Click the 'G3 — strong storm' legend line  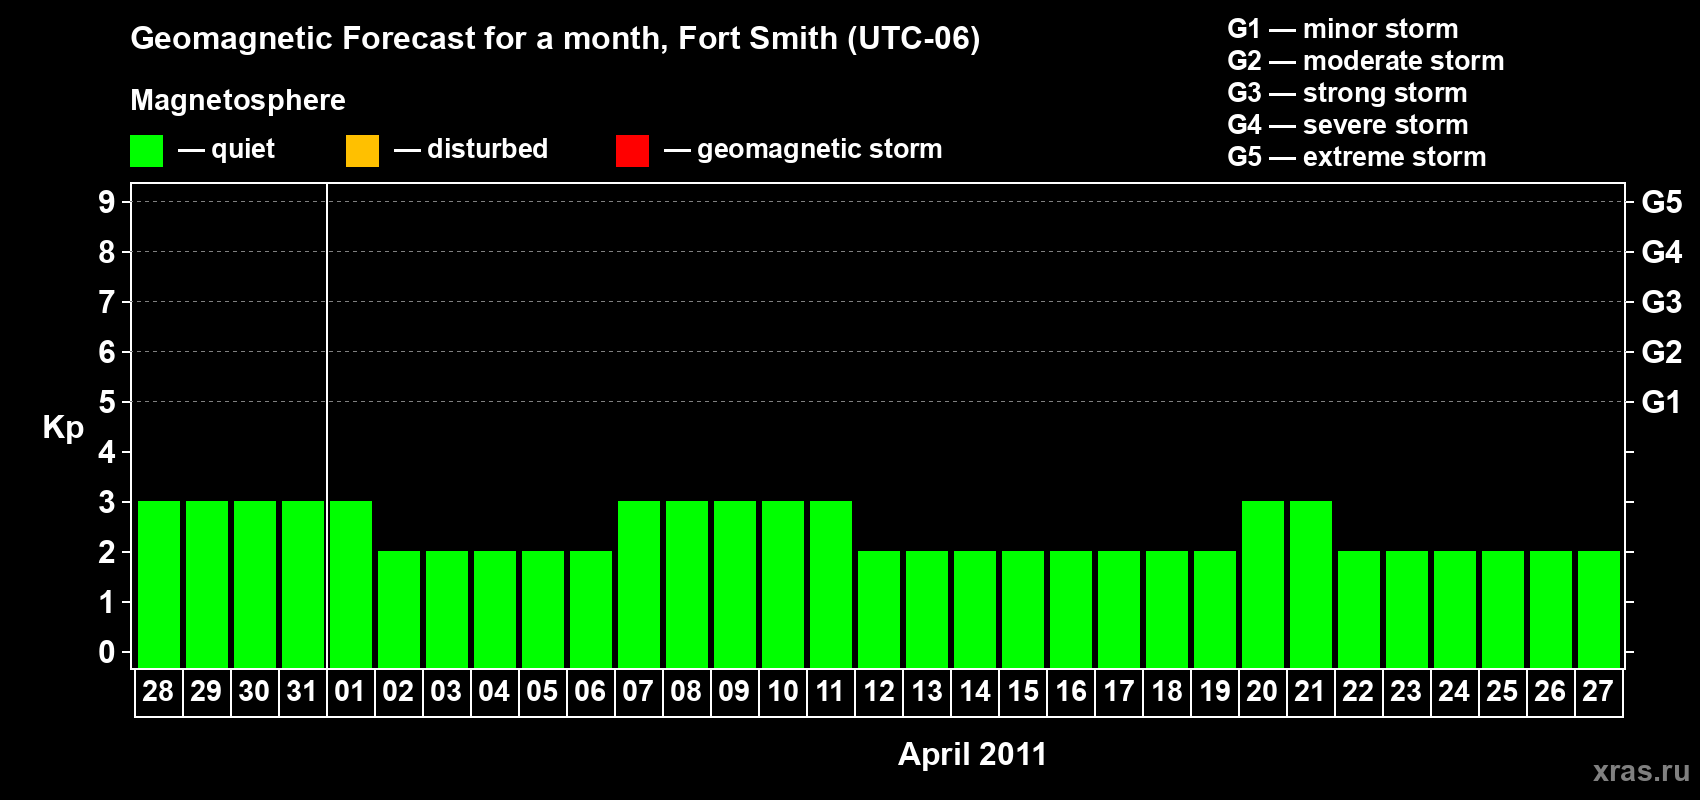click(1347, 93)
